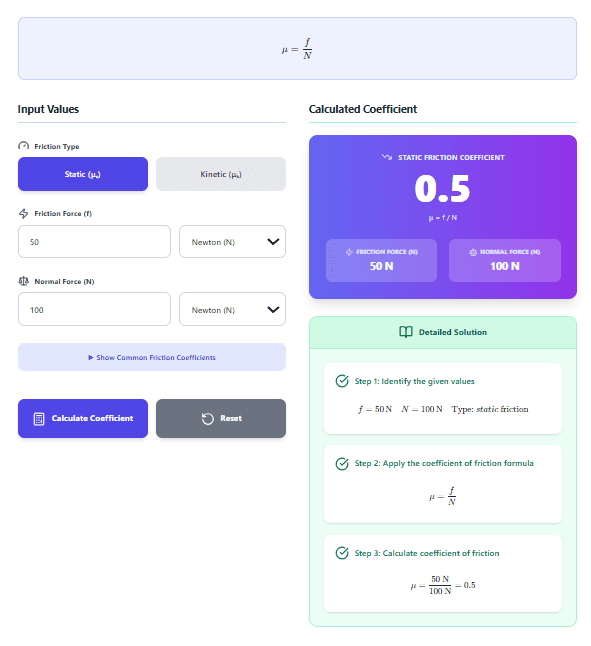The height and width of the screenshot is (646, 591).
Task: Click Step 2: Apply the coefficient formula
Action: pos(444,463)
